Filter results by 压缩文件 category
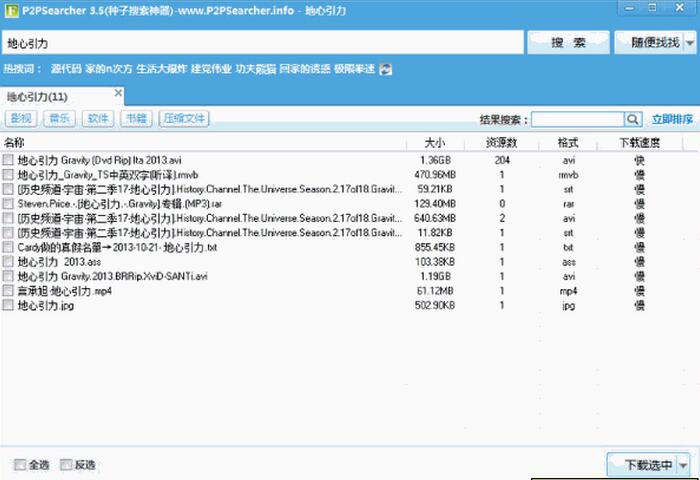 click(x=184, y=119)
